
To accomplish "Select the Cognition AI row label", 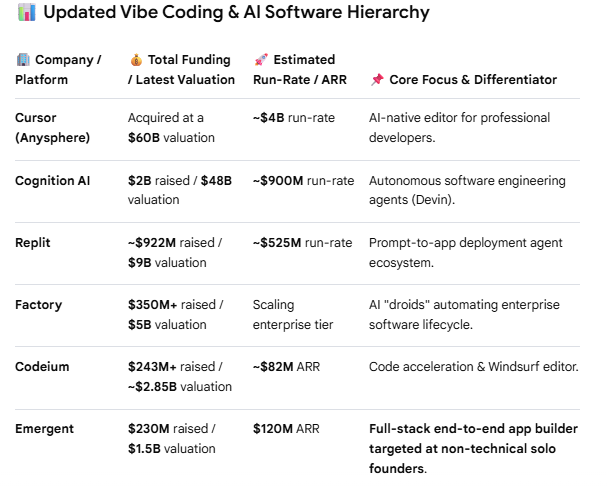I will coord(53,181).
